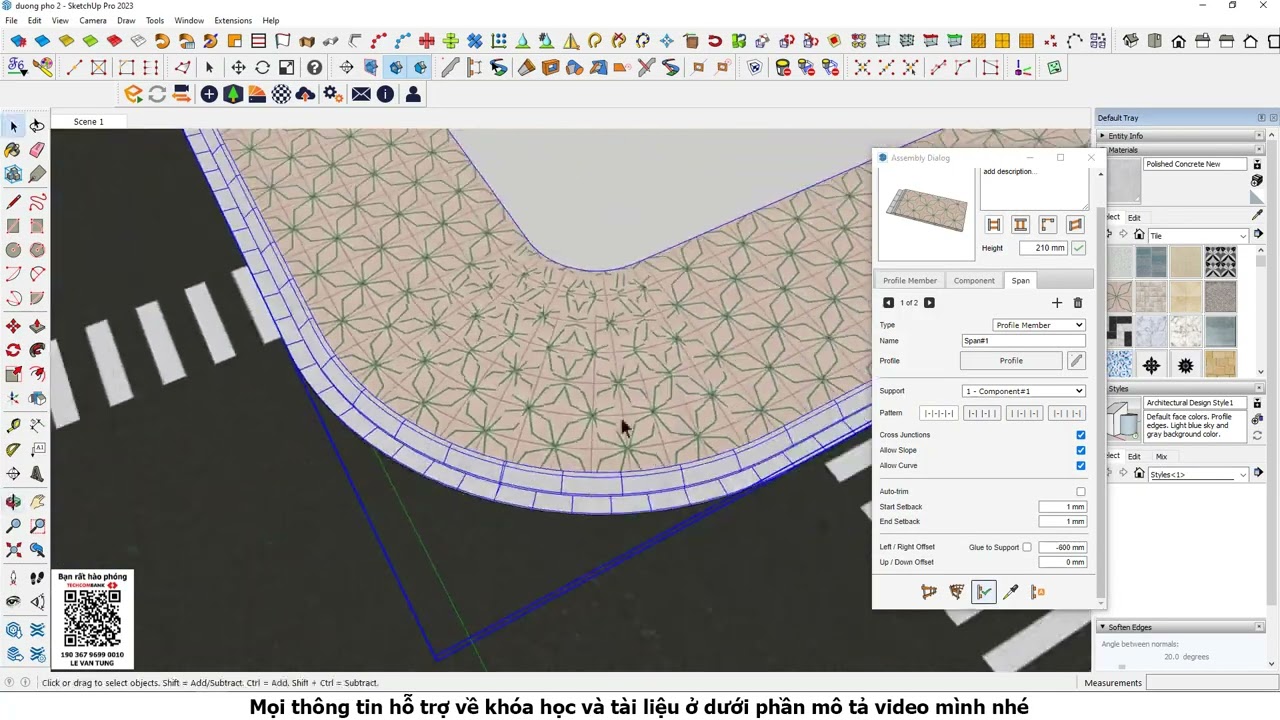
Task: Select the first span pattern button
Action: tap(938, 413)
